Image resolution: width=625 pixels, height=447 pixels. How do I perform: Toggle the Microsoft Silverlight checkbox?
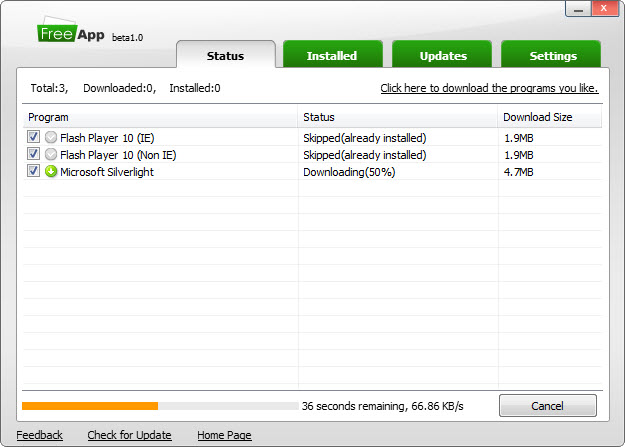(33, 171)
